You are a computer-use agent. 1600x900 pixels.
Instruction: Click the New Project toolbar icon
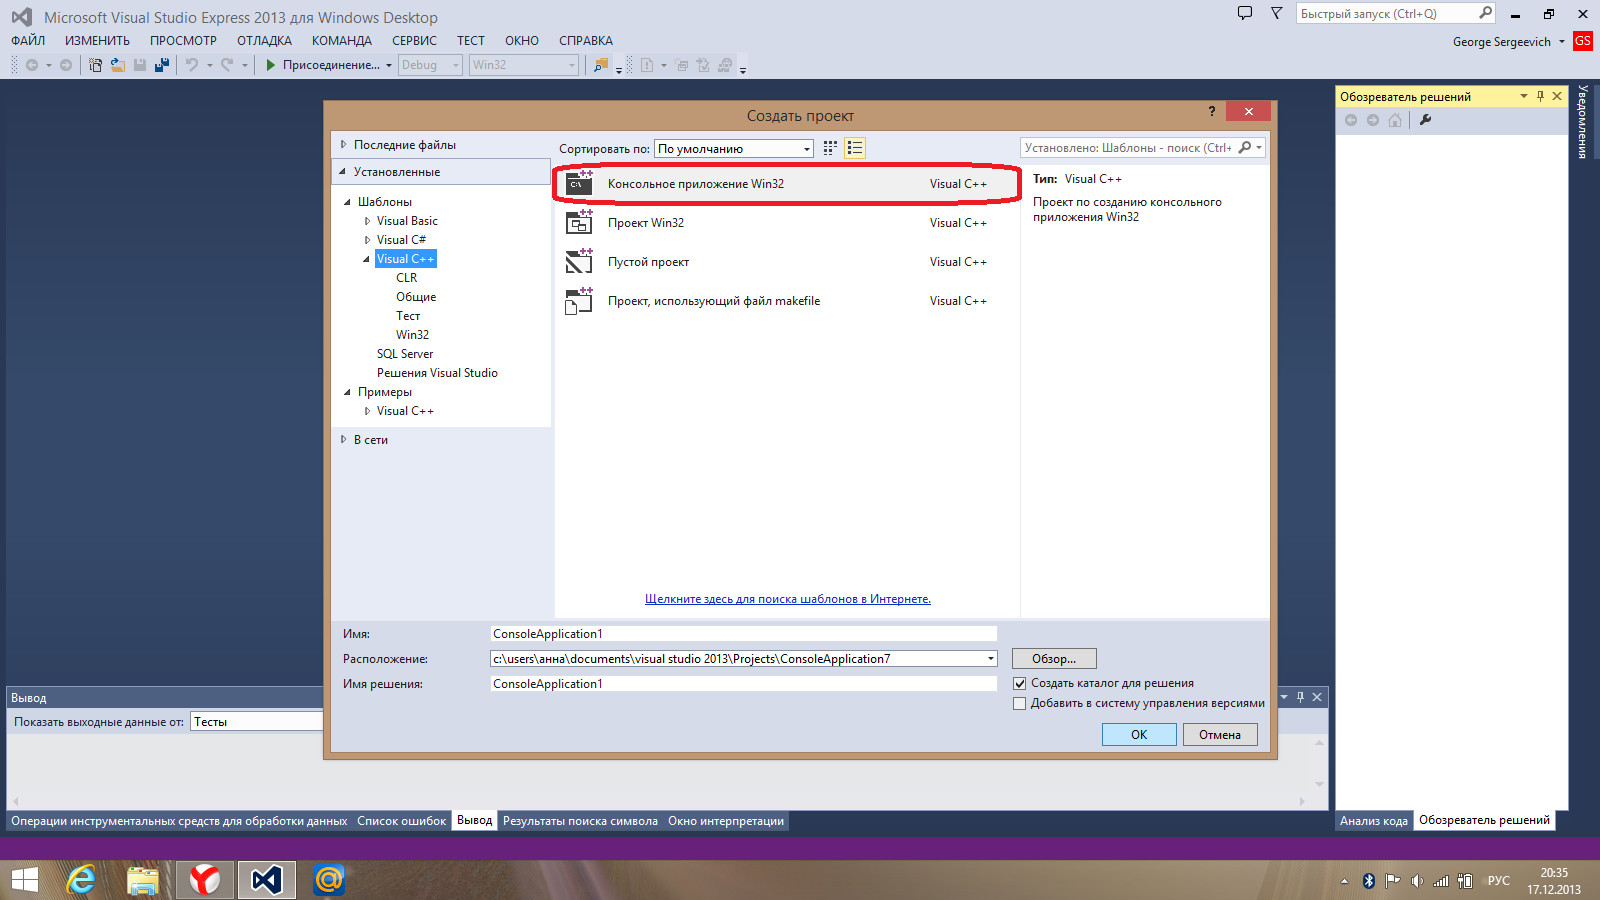[x=96, y=65]
